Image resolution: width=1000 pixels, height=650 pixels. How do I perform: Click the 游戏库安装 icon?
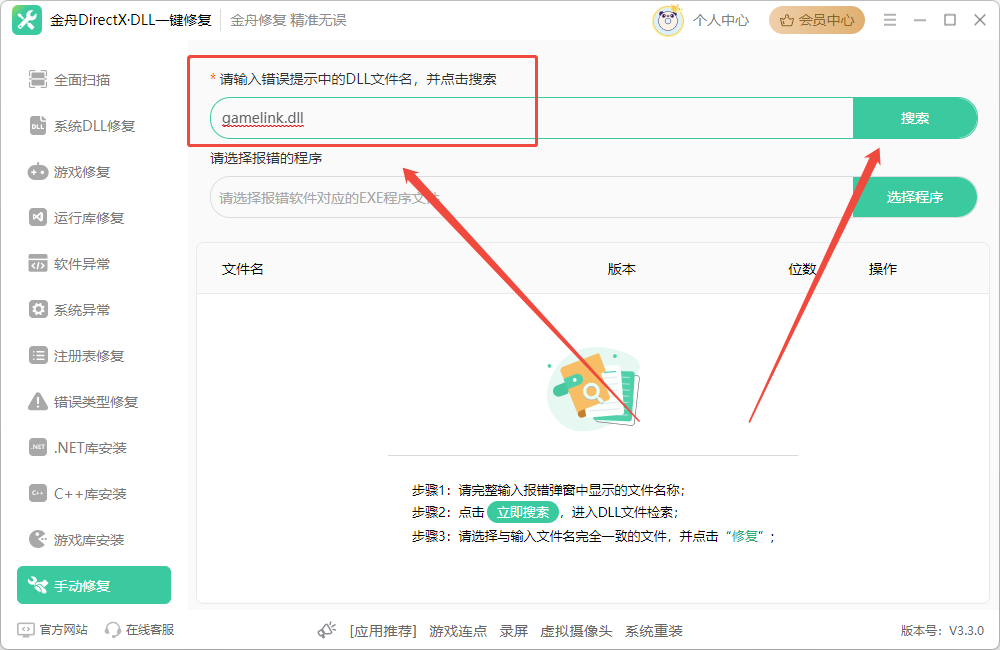tap(38, 539)
